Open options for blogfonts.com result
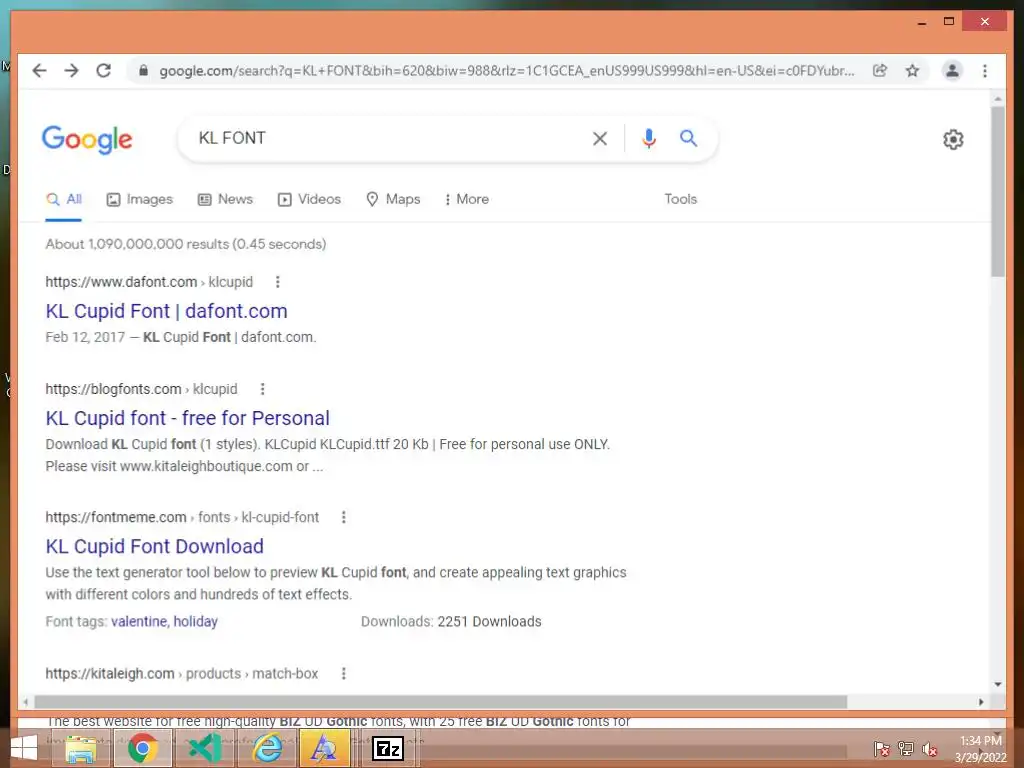This screenshot has width=1024, height=768. pos(263,389)
